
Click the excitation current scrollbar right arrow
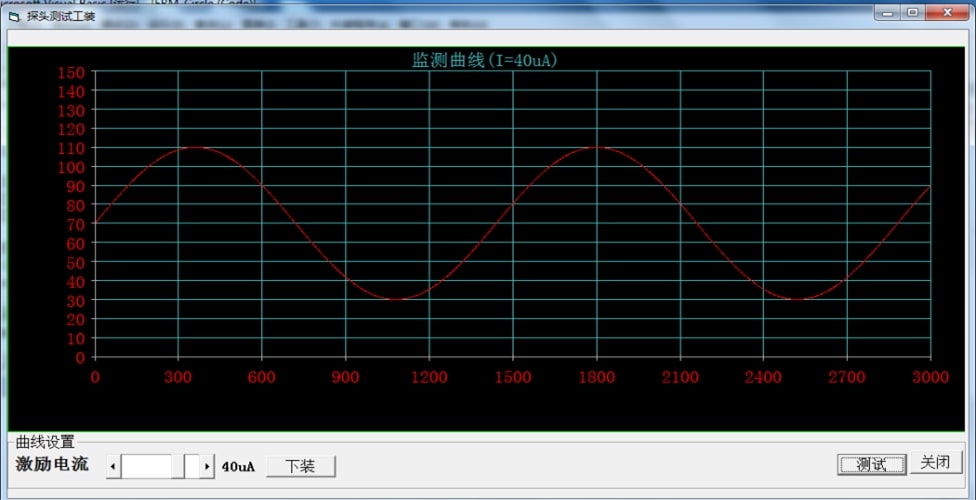(207, 466)
